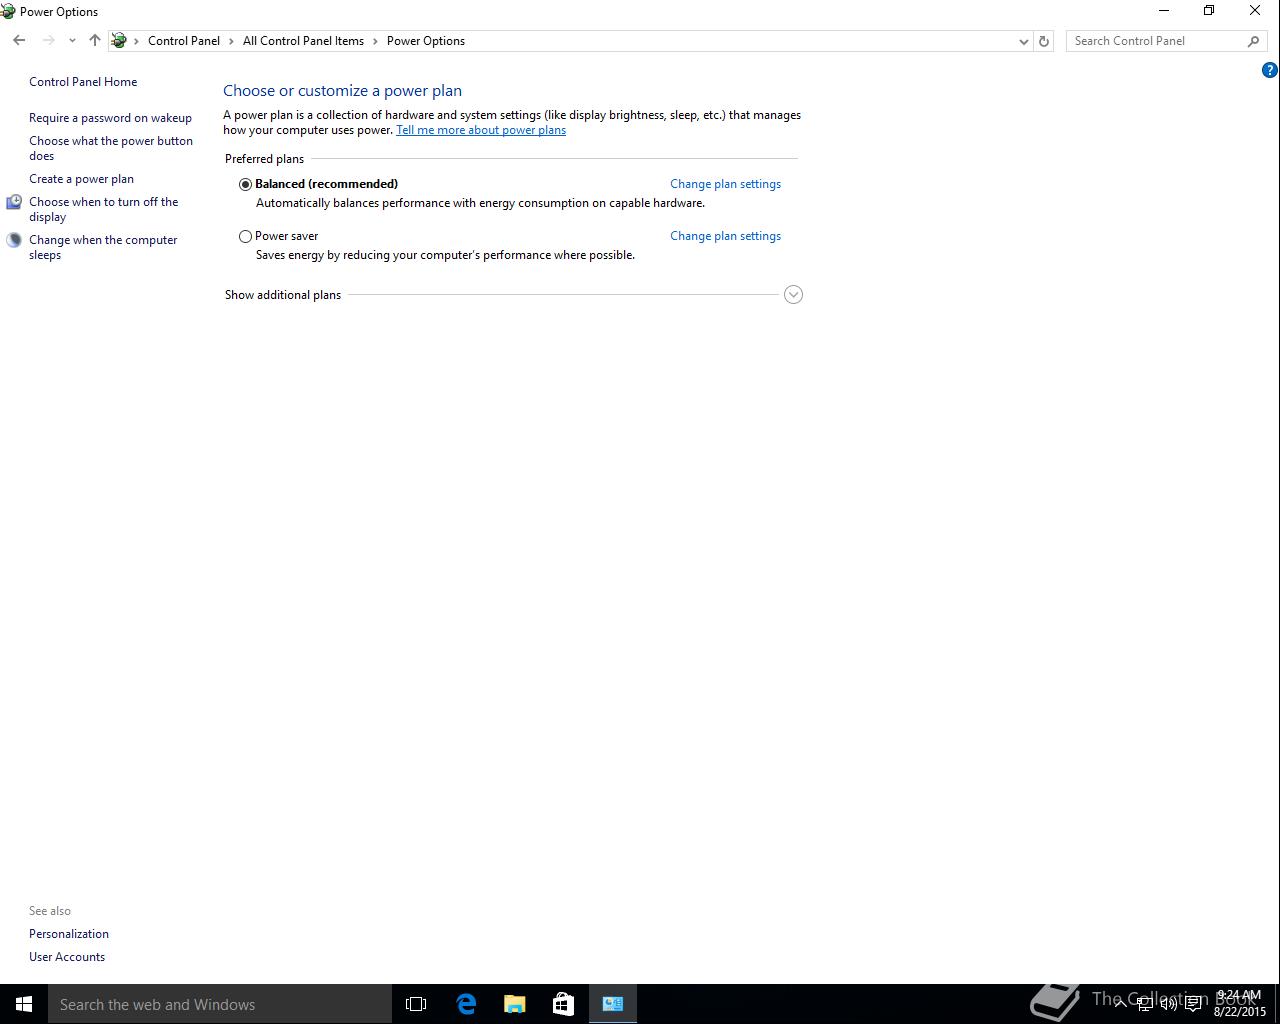Viewport: 1280px width, 1024px height.
Task: Open Require a password on wakeup
Action: 110,118
